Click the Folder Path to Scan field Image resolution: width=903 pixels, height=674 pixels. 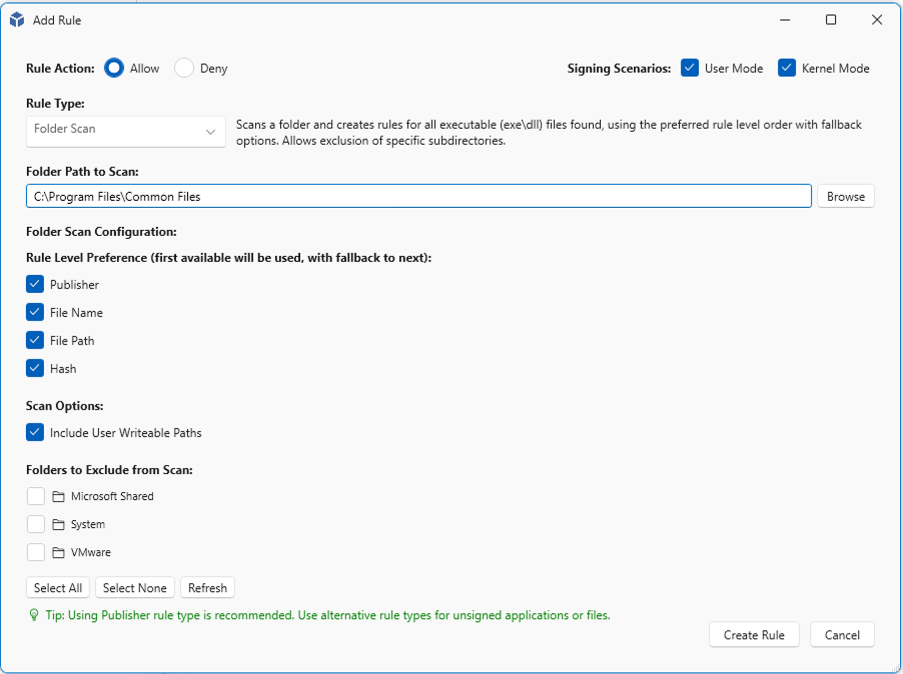click(418, 197)
